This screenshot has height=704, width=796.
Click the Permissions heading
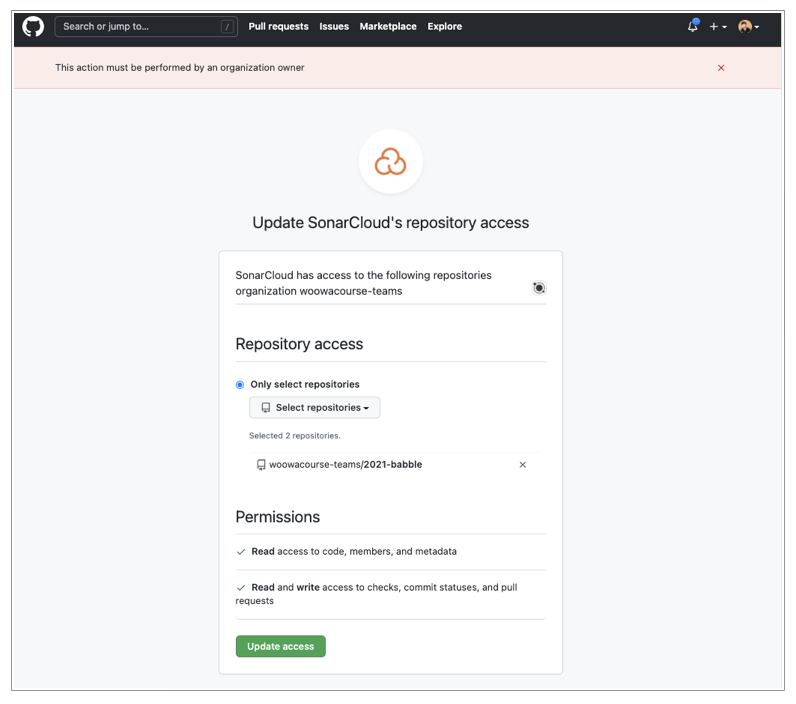coord(278,517)
